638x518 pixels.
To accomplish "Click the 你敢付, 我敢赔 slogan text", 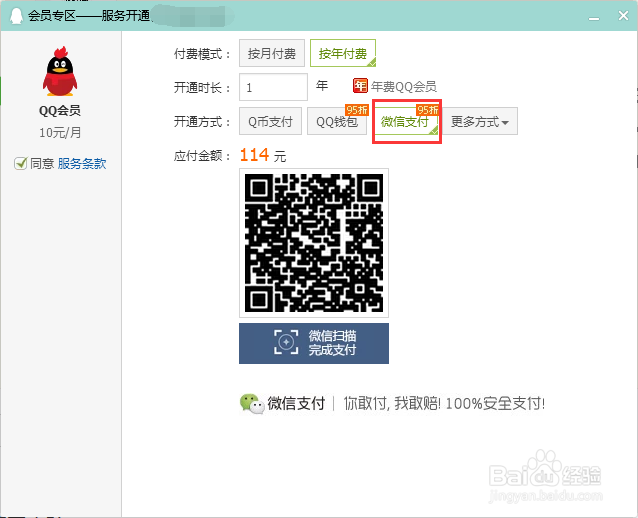I will [x=444, y=404].
